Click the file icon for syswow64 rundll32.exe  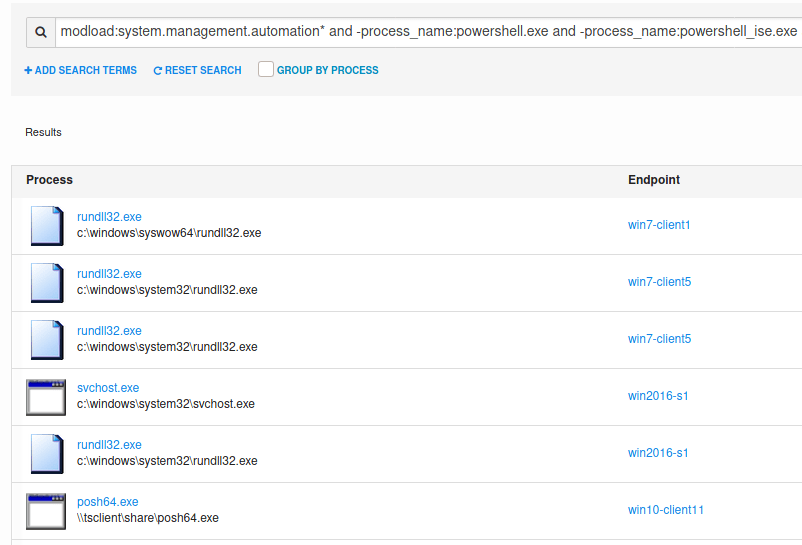pos(47,225)
